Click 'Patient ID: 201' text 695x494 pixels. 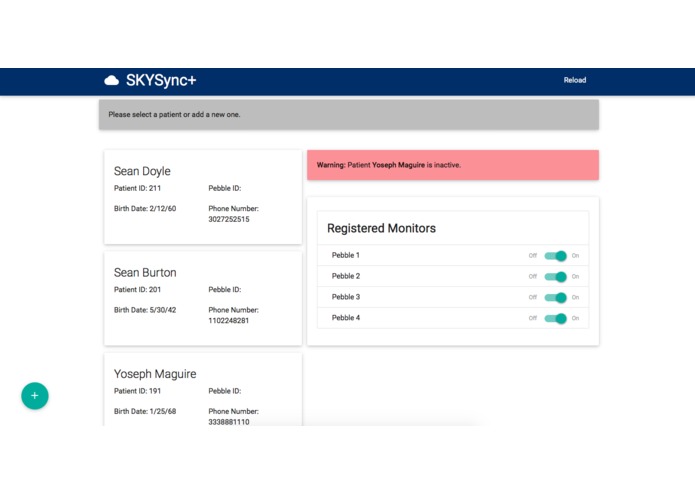pyautogui.click(x=137, y=290)
